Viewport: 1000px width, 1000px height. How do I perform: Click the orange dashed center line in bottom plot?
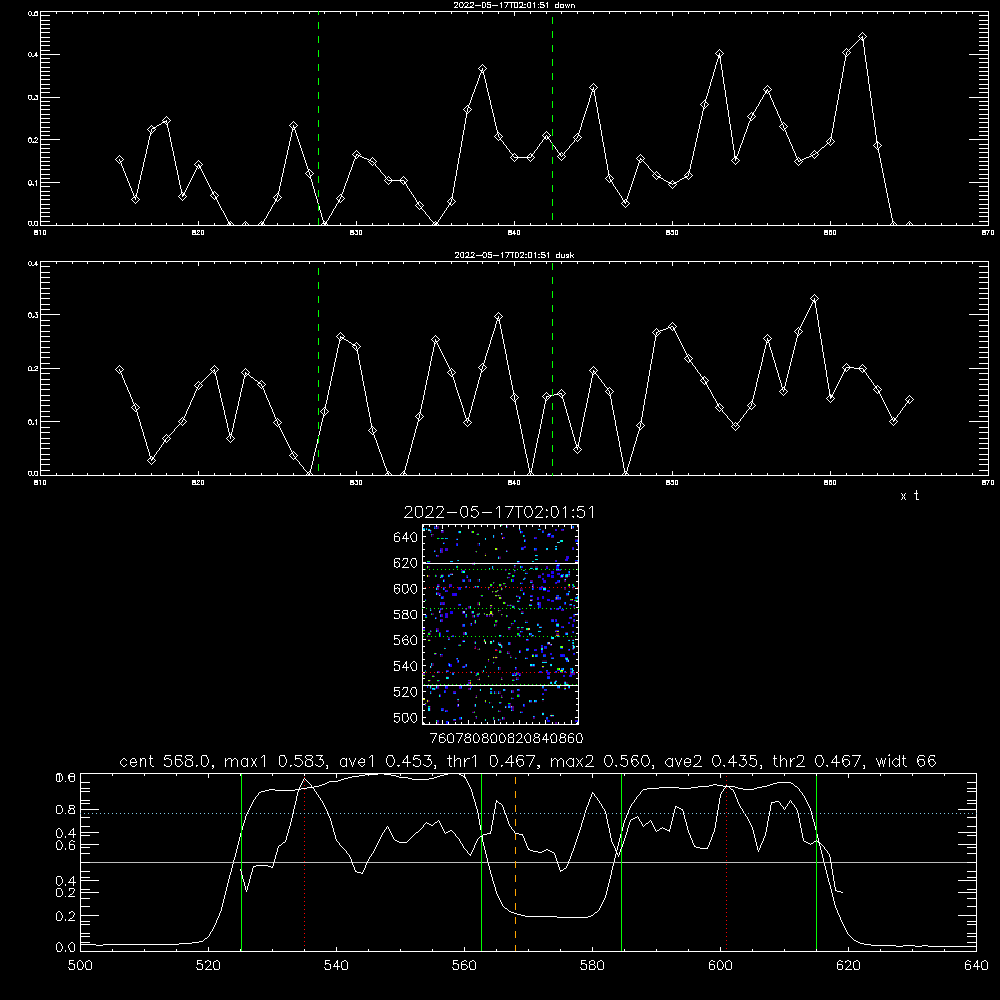click(x=515, y=862)
